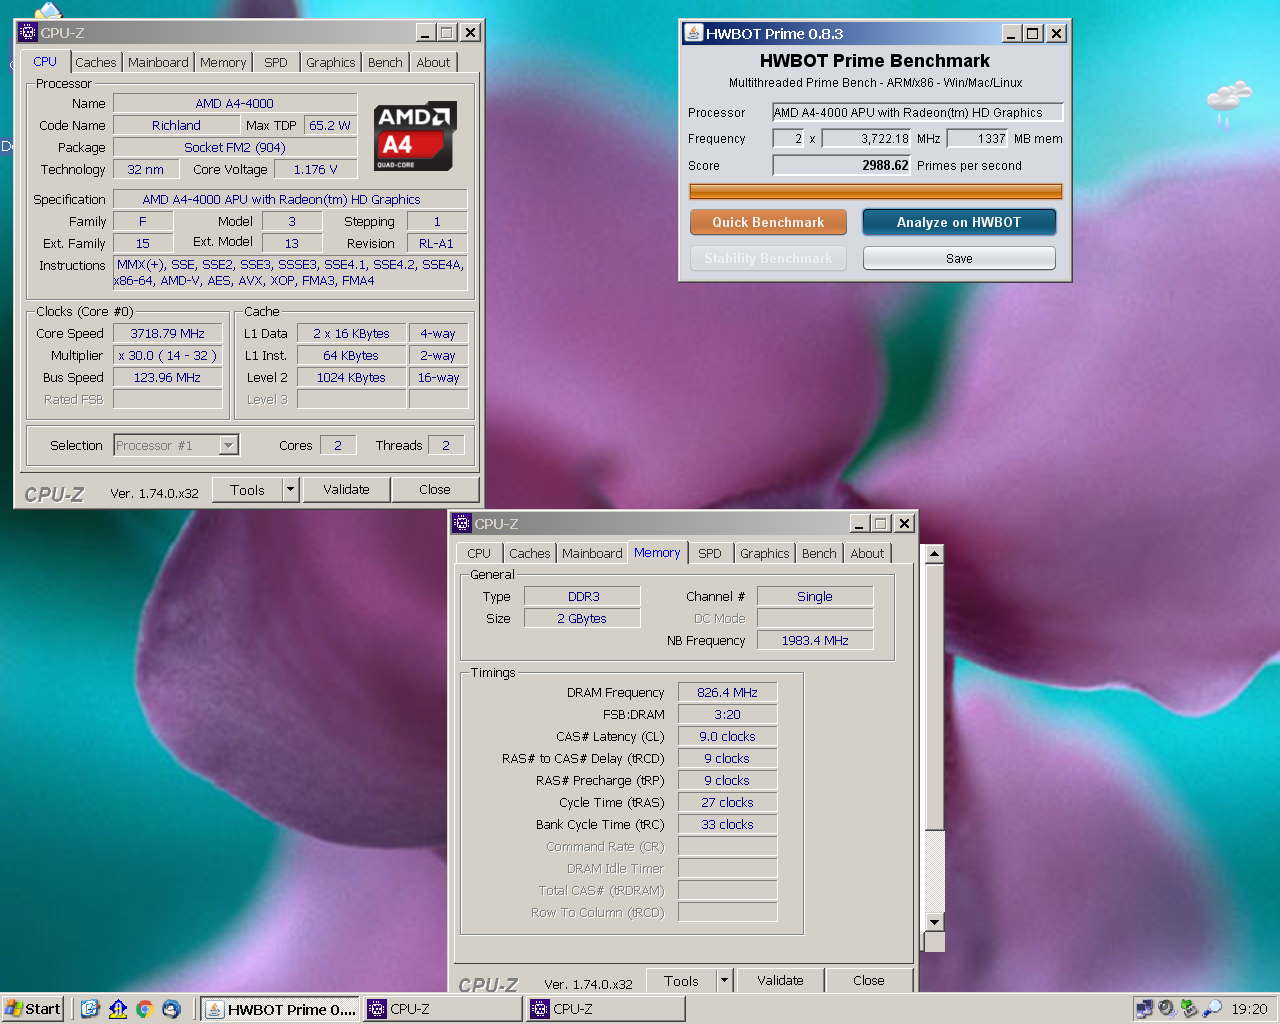Open the volume speaker tray icon
The image size is (1280, 1024).
1166,1009
